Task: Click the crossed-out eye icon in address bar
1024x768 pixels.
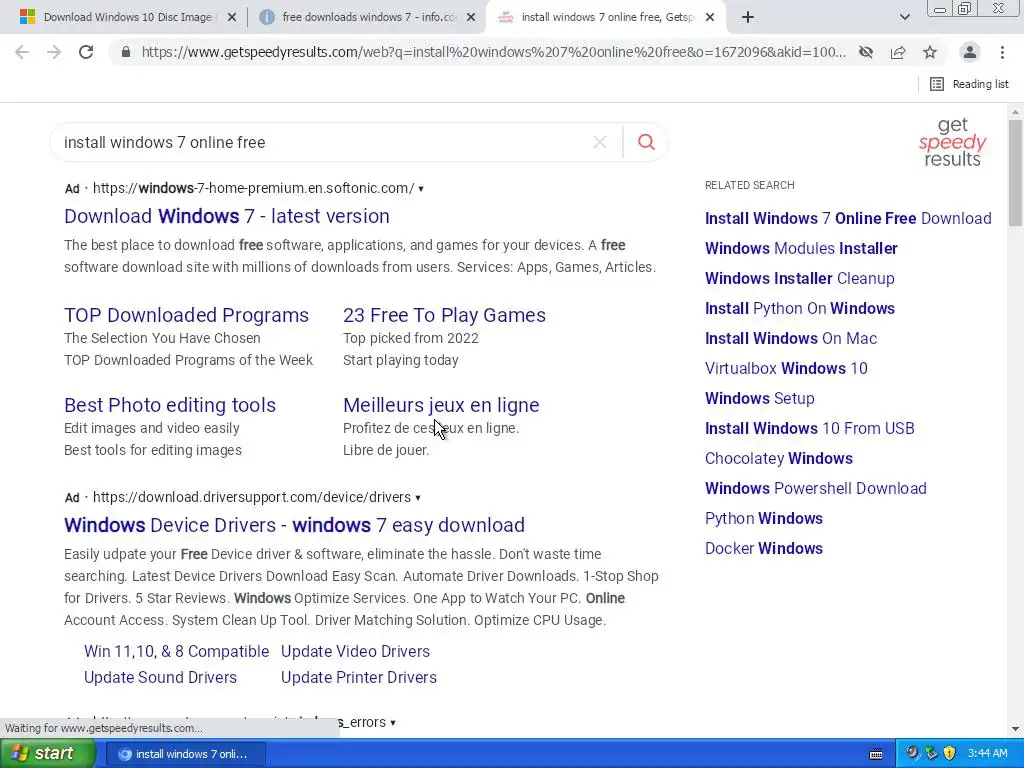Action: pos(866,52)
